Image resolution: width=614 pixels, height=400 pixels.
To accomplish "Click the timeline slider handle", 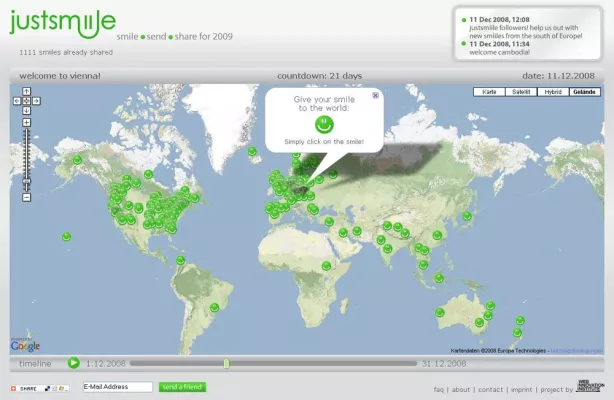I will tap(227, 363).
